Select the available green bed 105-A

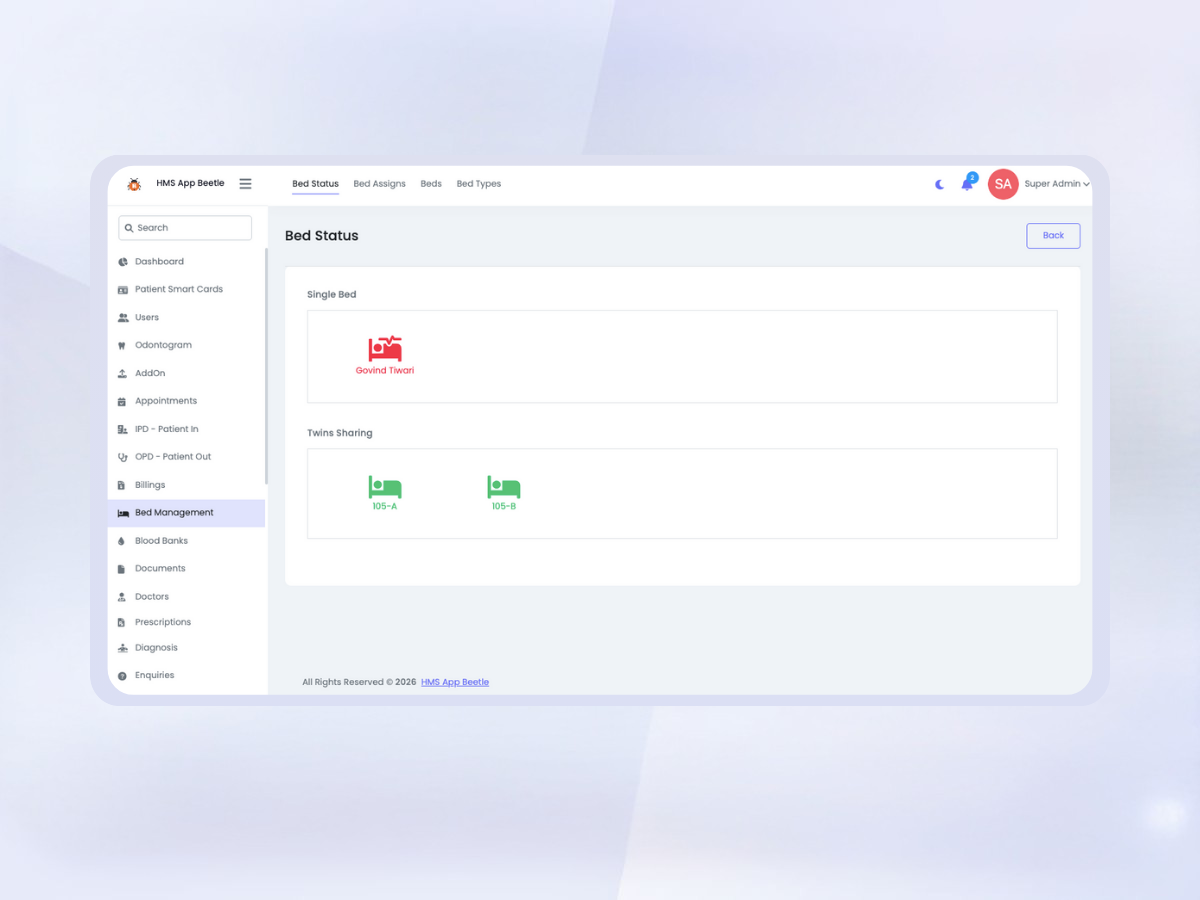pyautogui.click(x=385, y=488)
